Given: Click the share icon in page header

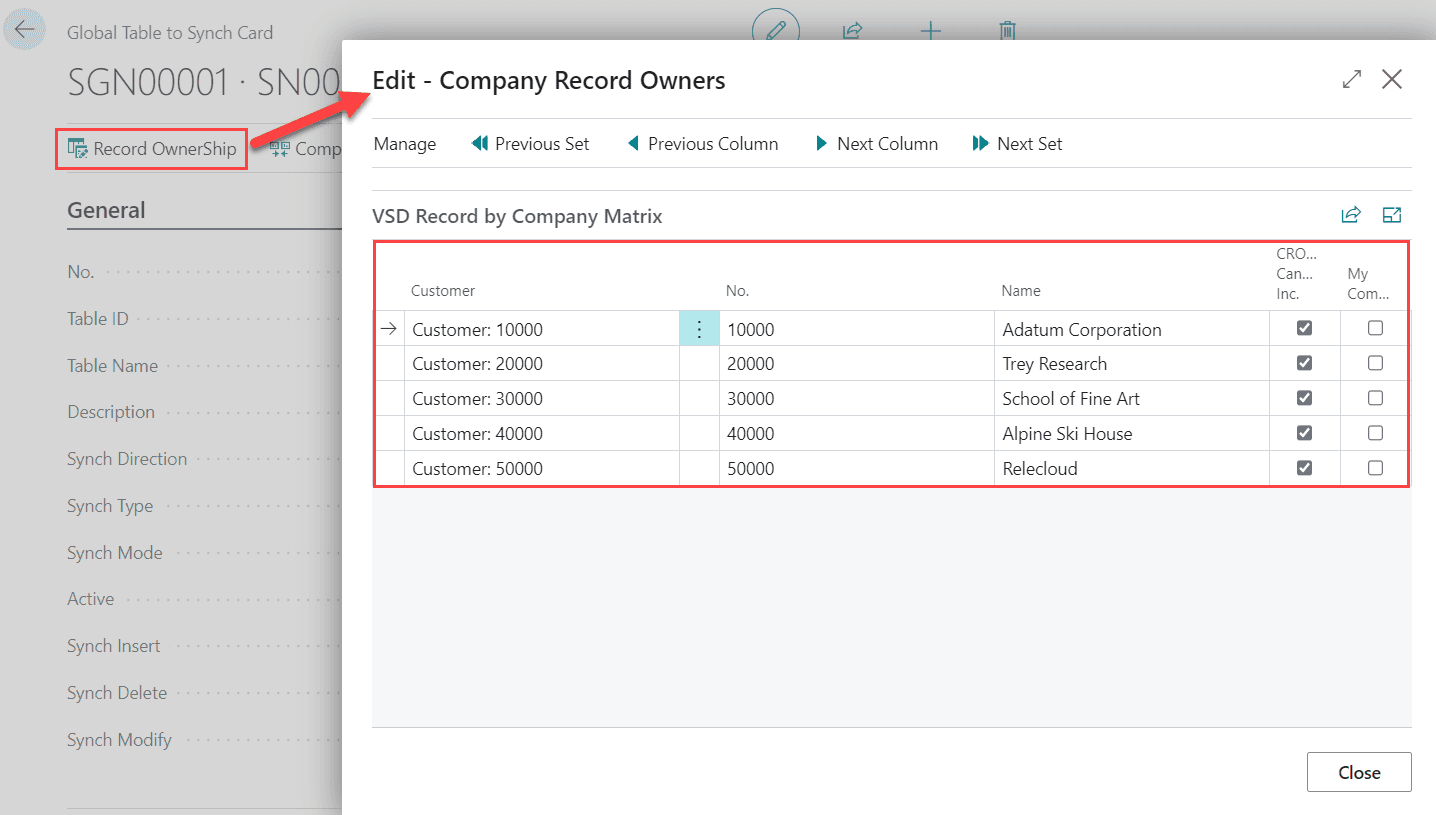Looking at the screenshot, I should tap(852, 30).
